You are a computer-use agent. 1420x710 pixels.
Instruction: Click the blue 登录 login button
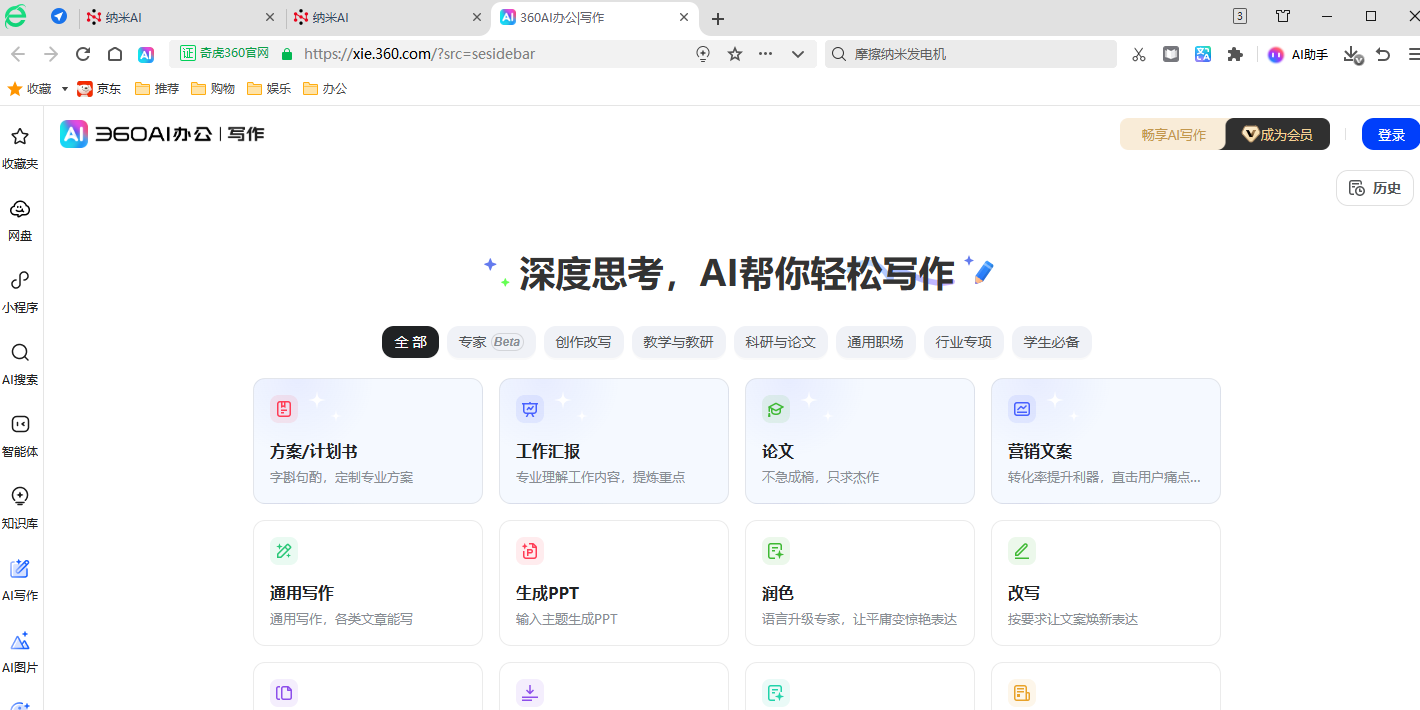coord(1390,135)
